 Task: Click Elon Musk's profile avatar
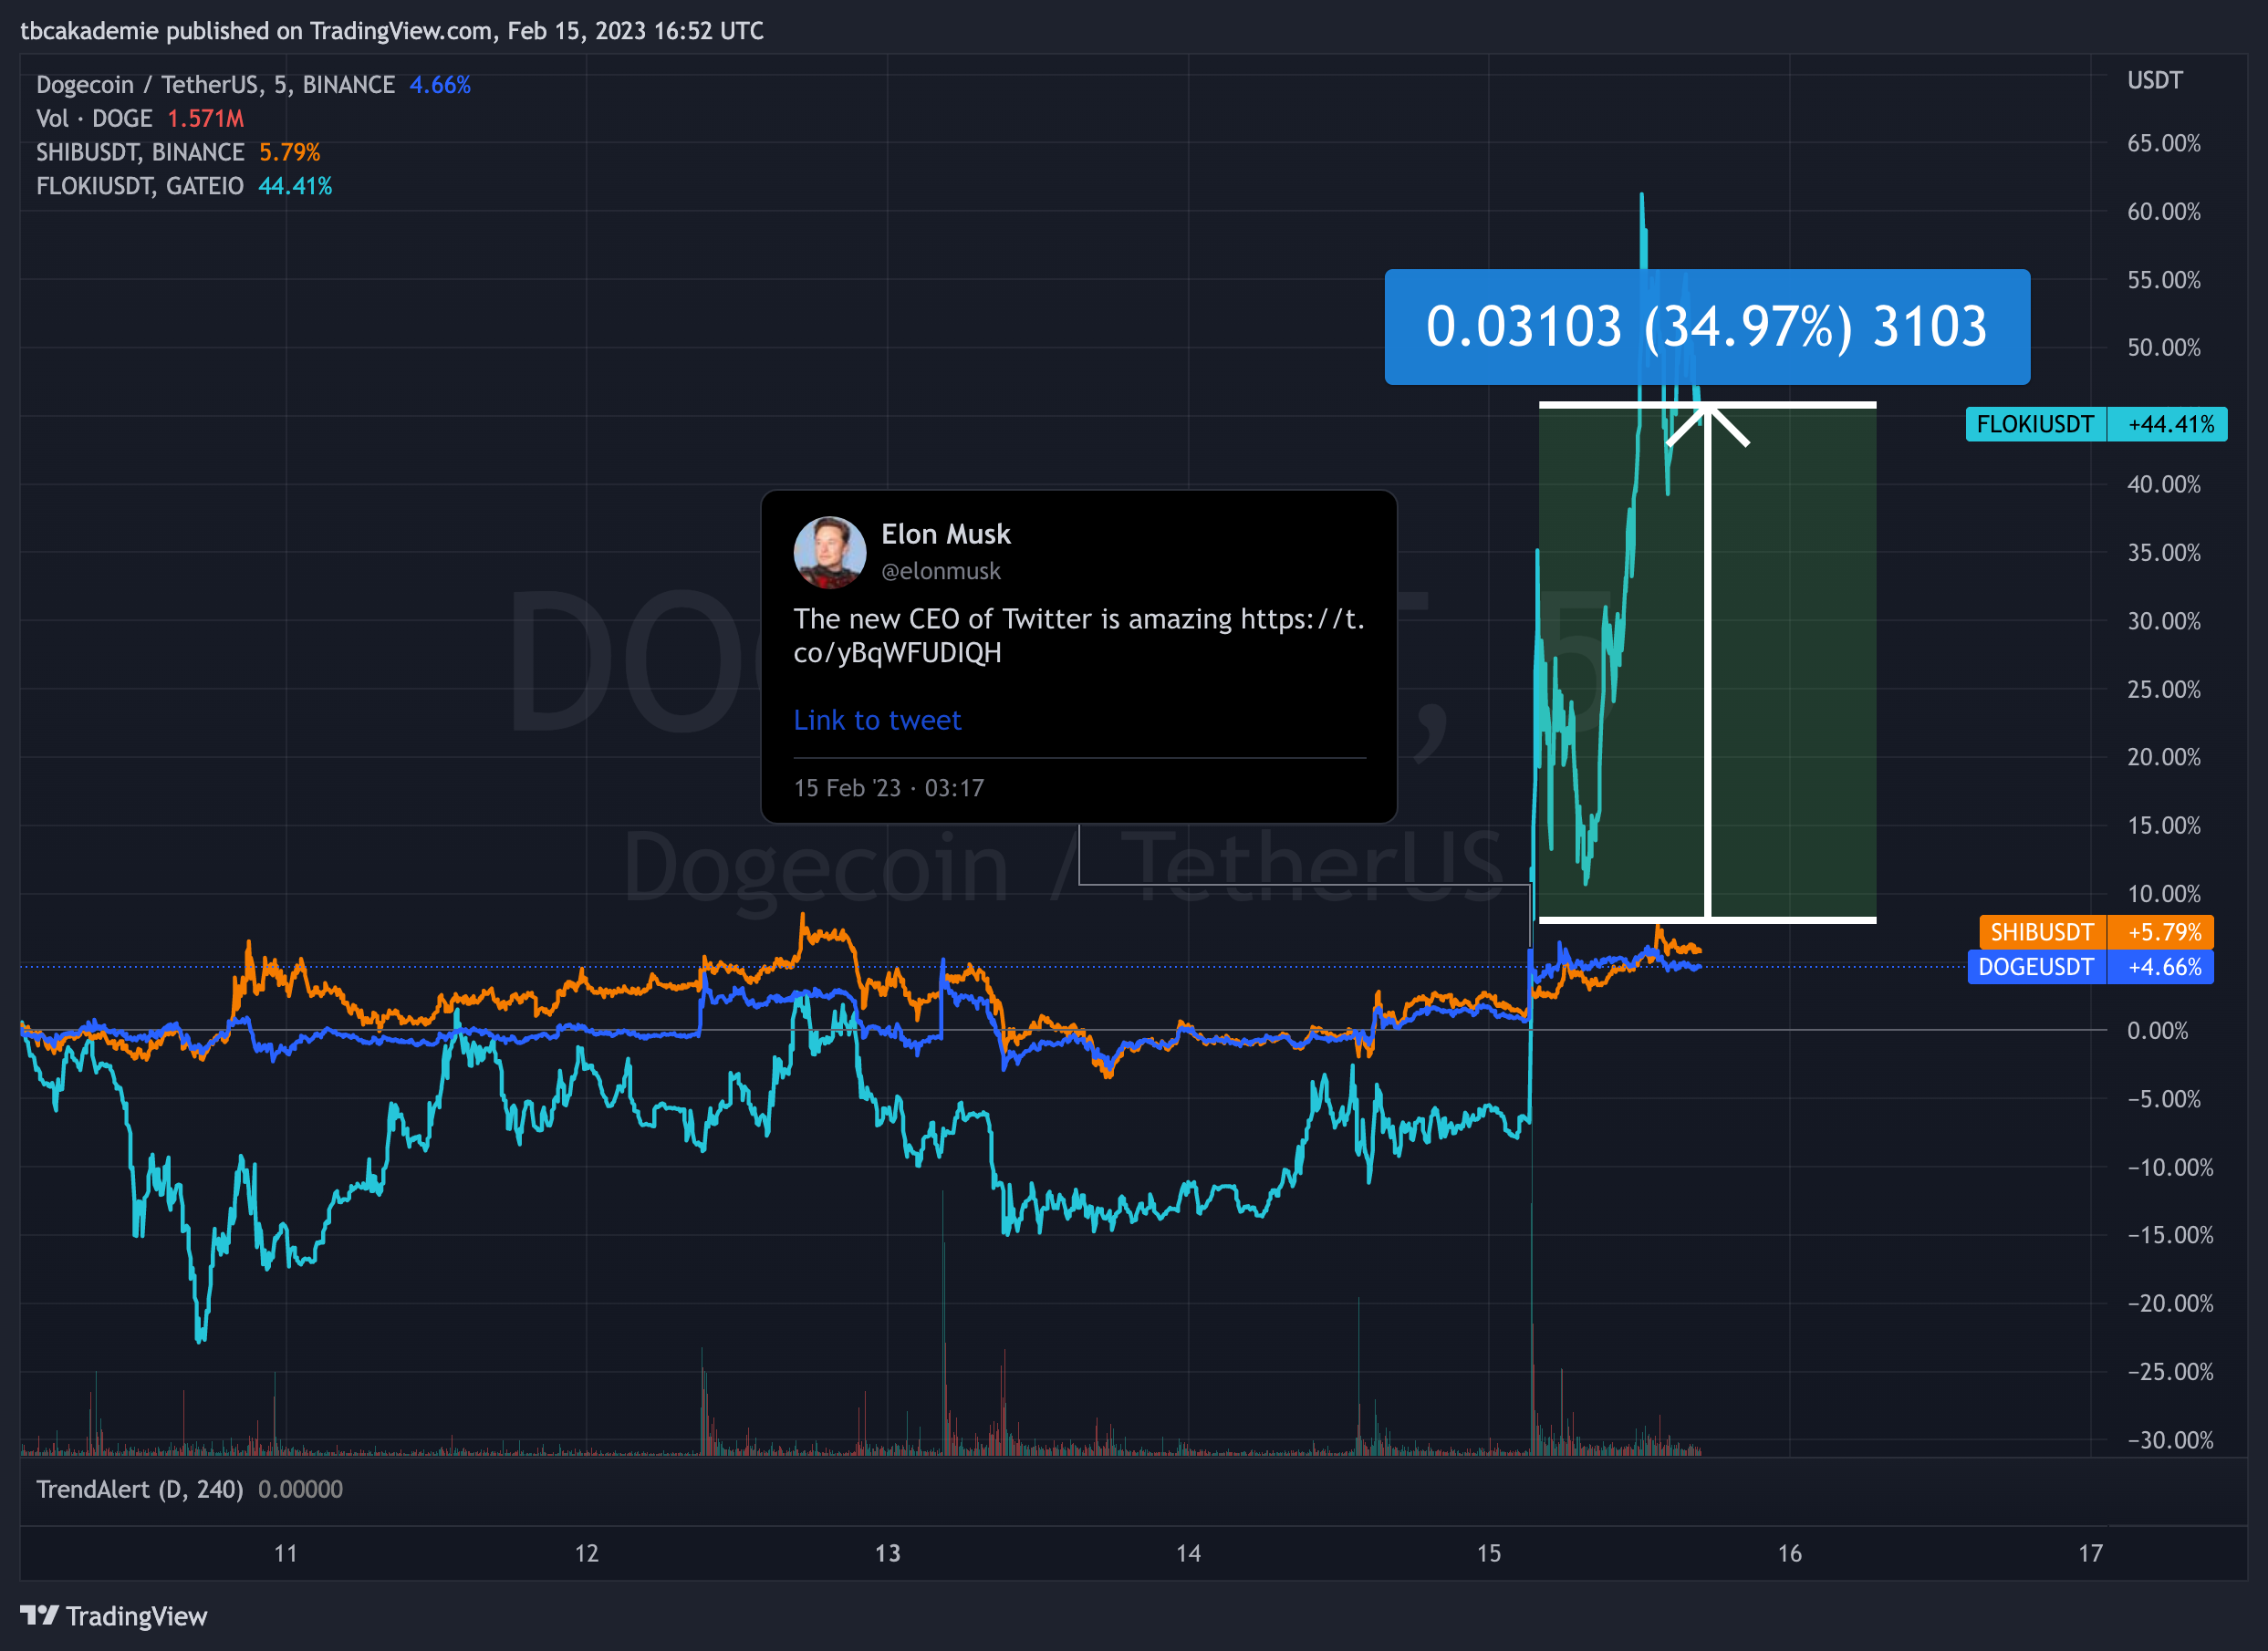pos(829,552)
